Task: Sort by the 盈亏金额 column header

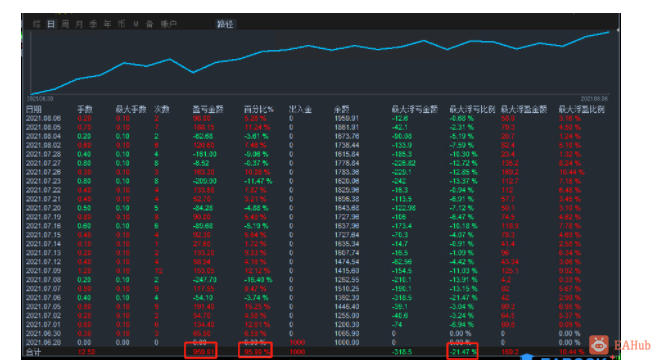Action: [x=208, y=109]
